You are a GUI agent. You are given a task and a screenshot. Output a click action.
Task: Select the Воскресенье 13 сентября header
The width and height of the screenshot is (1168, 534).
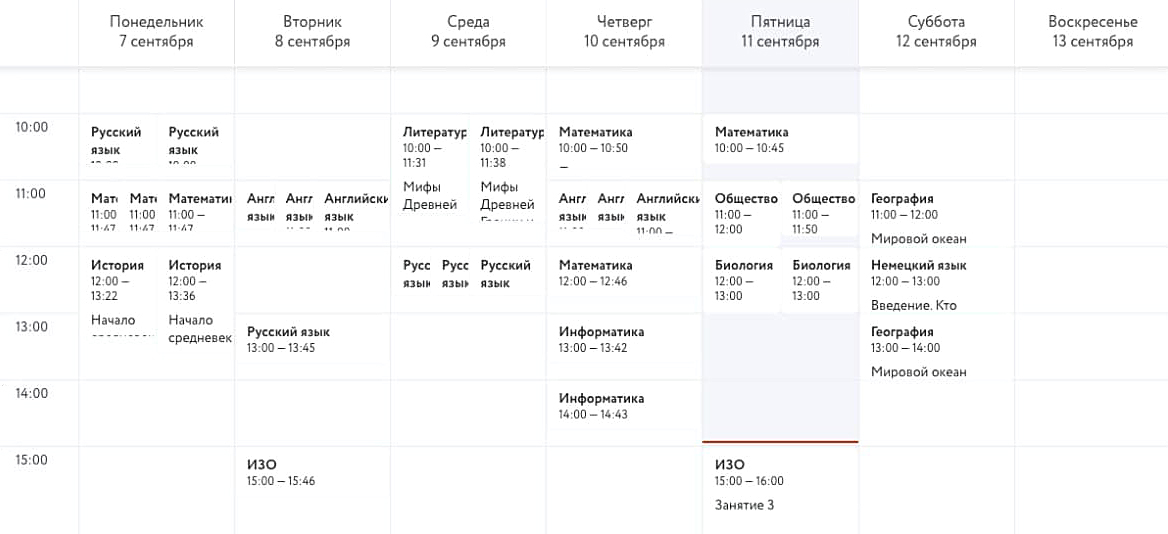(1092, 32)
